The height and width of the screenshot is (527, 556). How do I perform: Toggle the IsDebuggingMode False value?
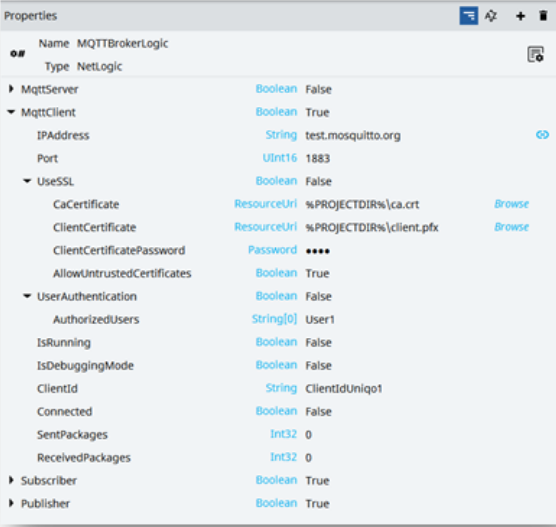click(x=318, y=366)
